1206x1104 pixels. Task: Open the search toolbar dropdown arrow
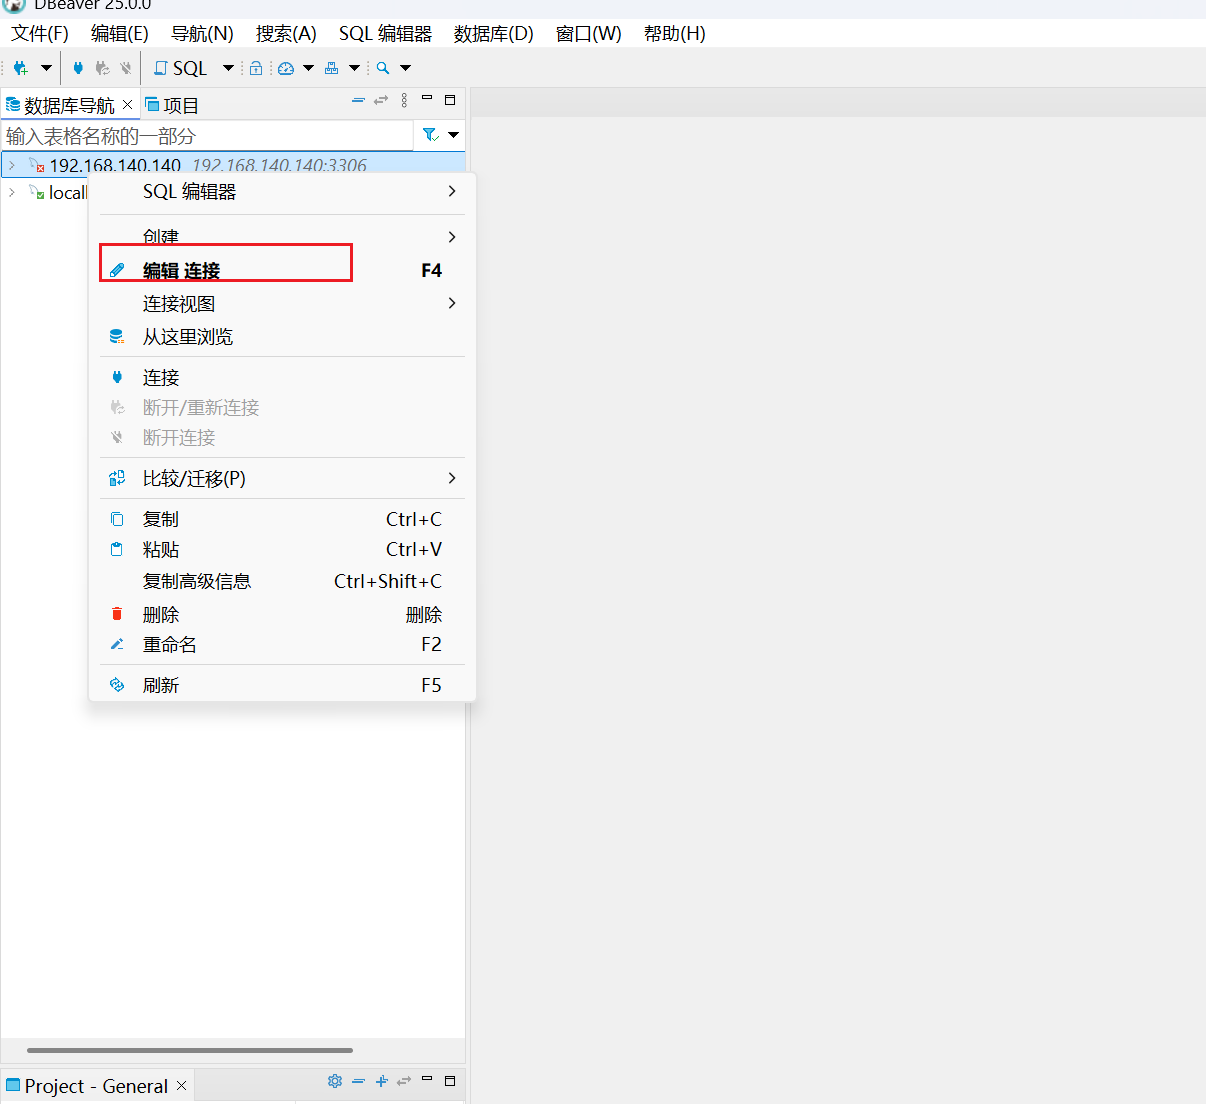(x=405, y=68)
